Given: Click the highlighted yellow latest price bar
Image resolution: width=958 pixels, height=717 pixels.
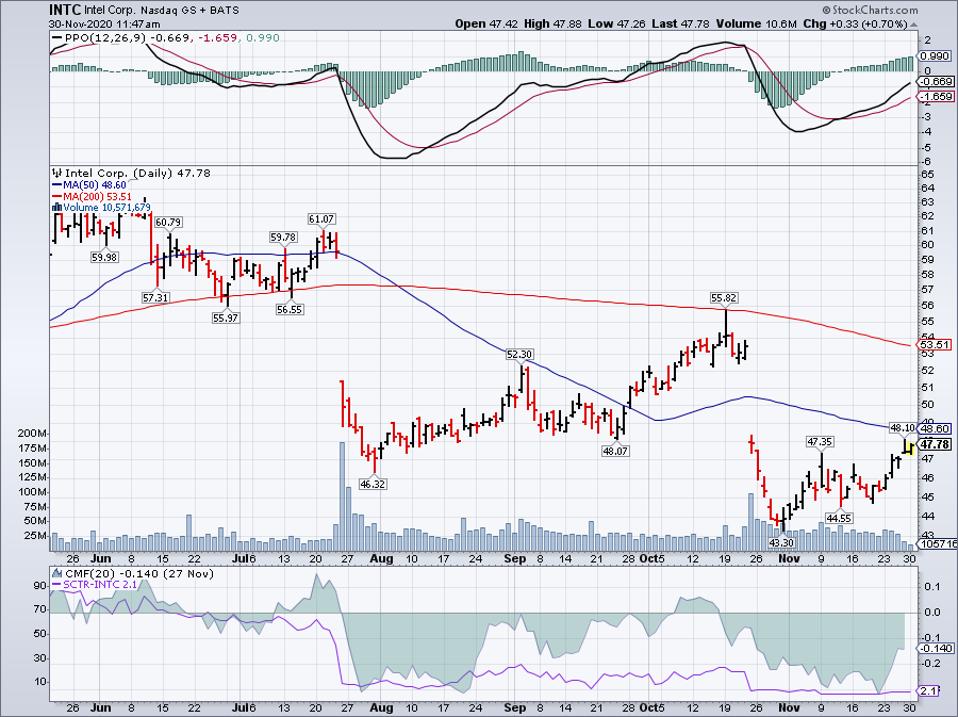Looking at the screenshot, I should (909, 448).
